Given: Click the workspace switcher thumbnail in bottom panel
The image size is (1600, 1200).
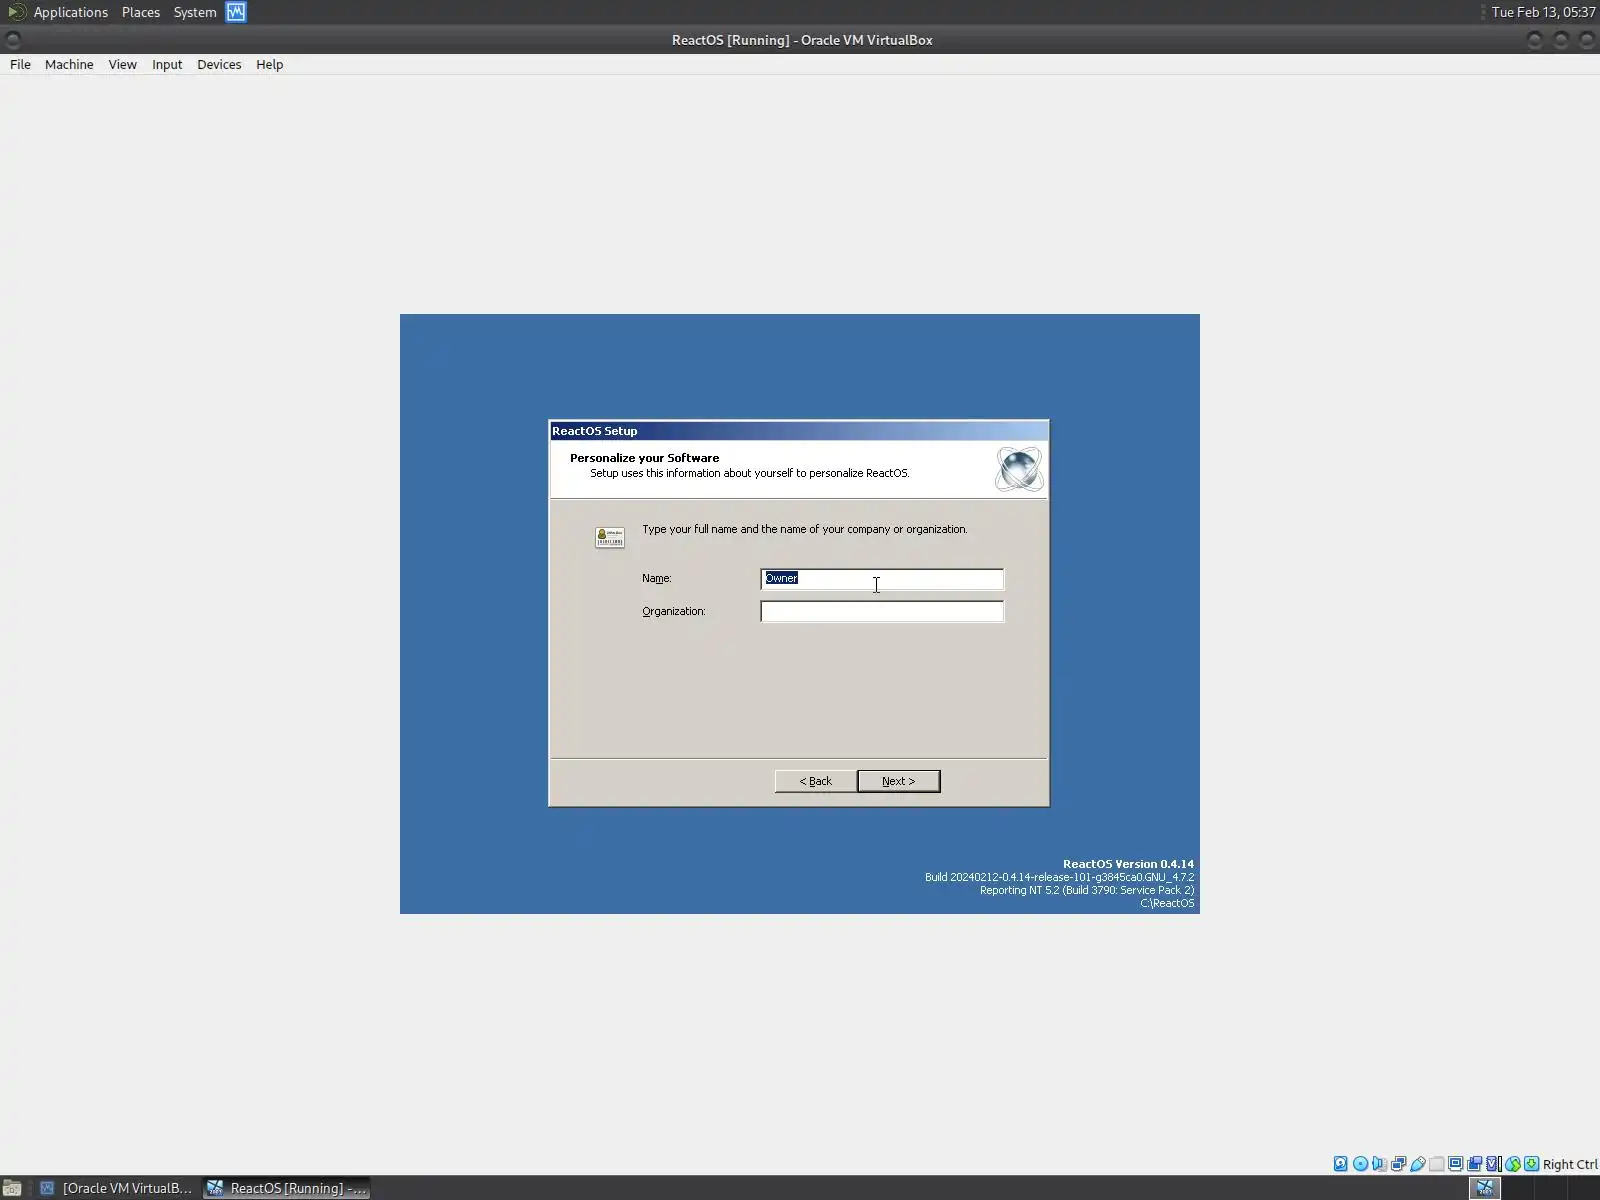Looking at the screenshot, I should click(x=1485, y=1188).
